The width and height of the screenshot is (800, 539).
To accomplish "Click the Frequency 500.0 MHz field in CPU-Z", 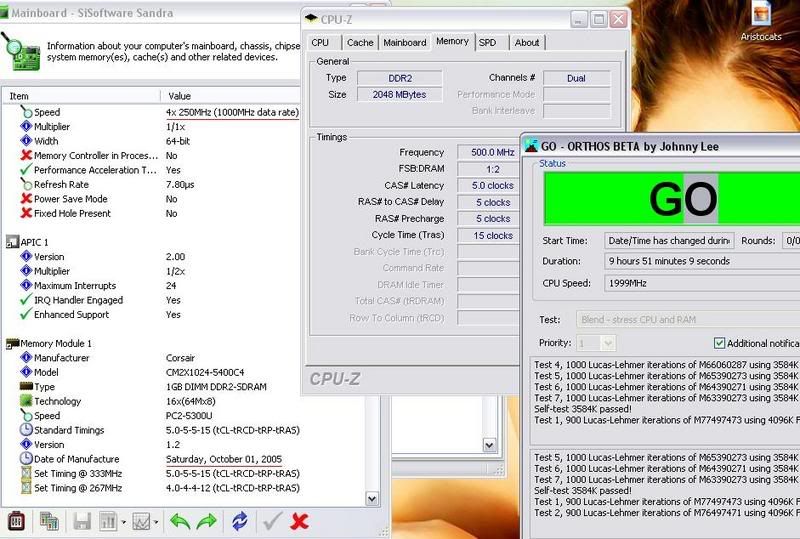I will tap(489, 152).
